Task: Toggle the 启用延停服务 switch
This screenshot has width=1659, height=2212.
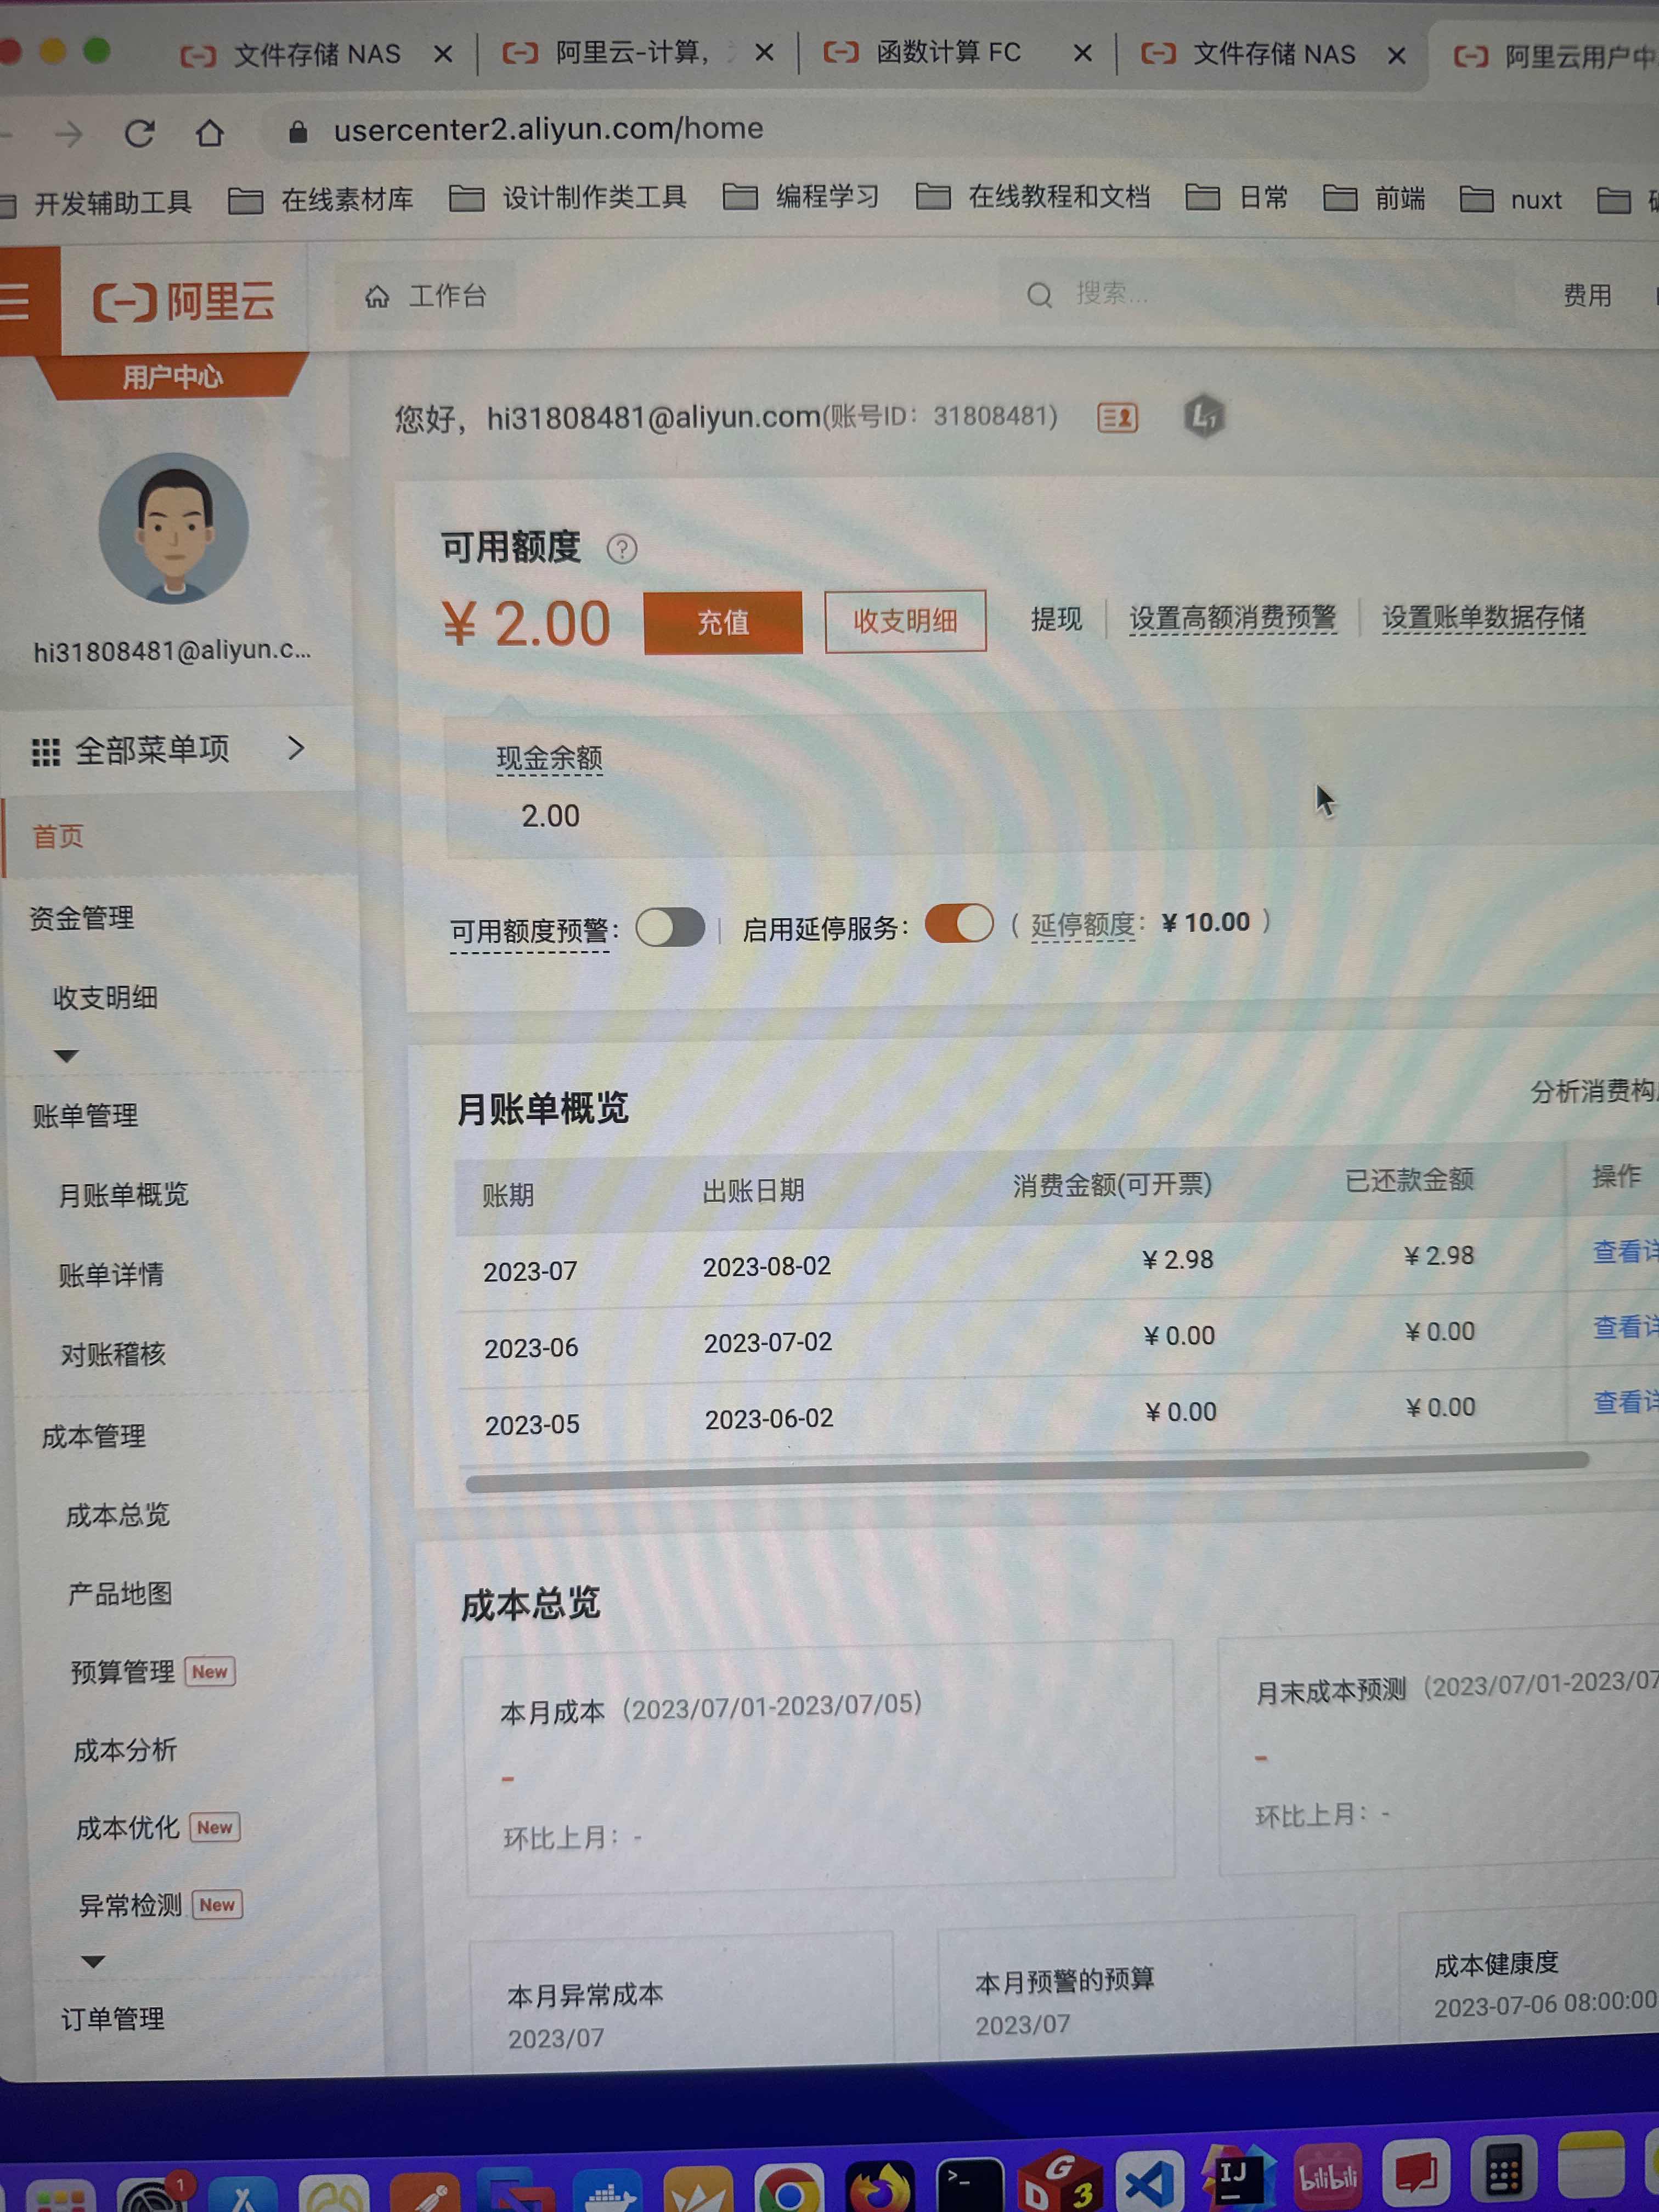Action: click(958, 923)
